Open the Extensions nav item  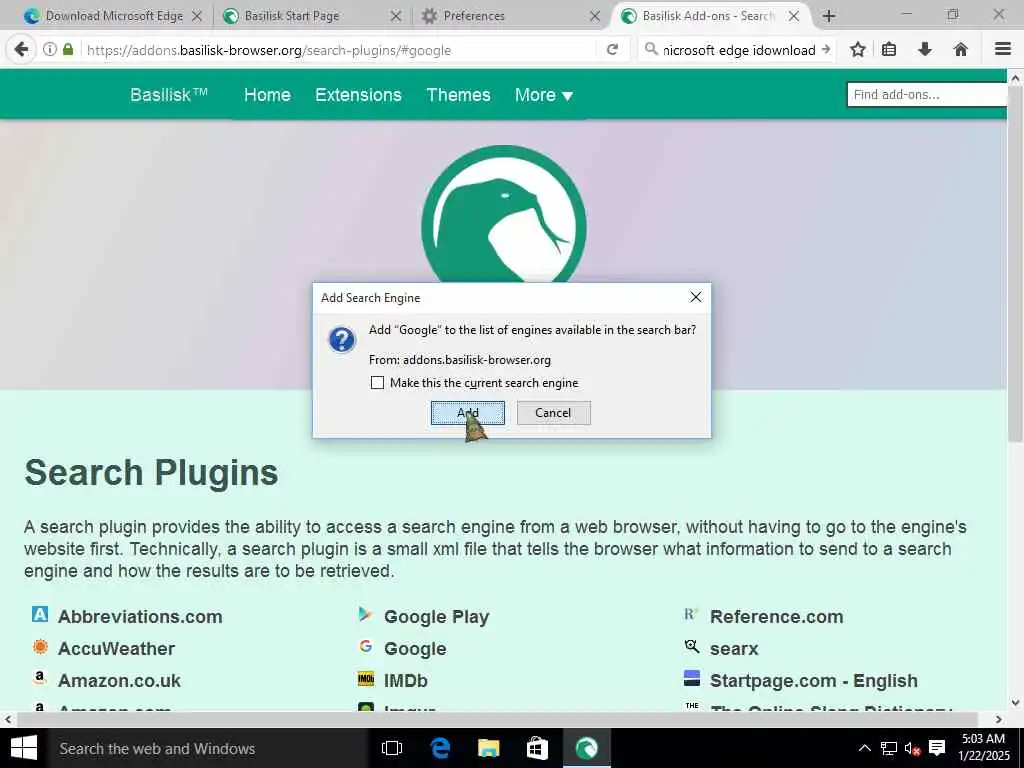pyautogui.click(x=358, y=95)
